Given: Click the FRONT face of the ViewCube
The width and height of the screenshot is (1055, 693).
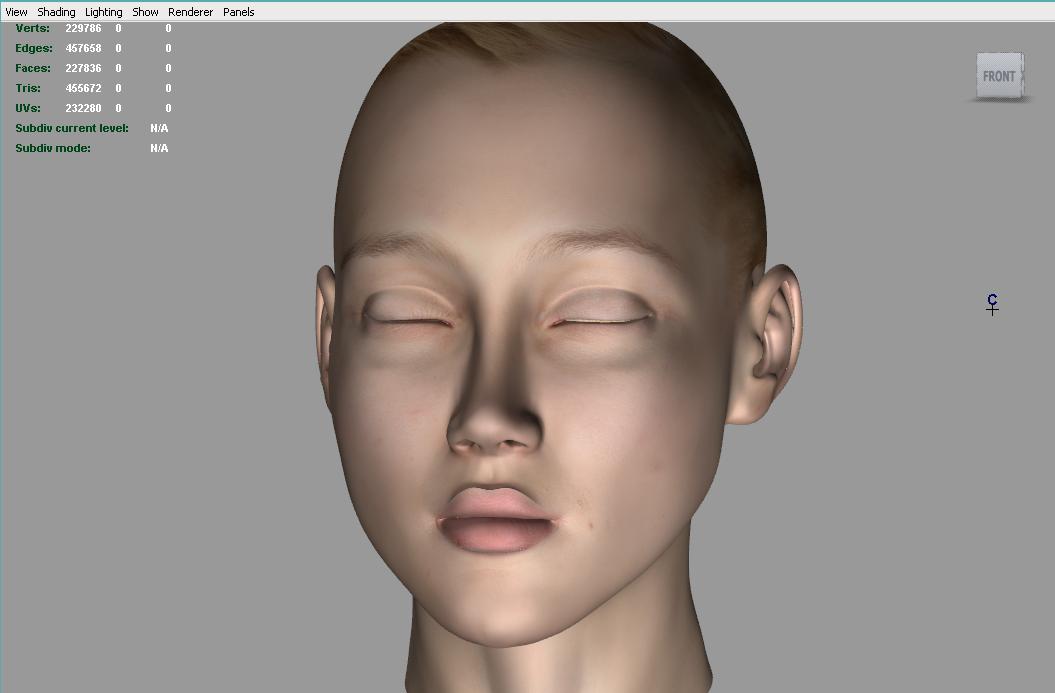Looking at the screenshot, I should 998,76.
